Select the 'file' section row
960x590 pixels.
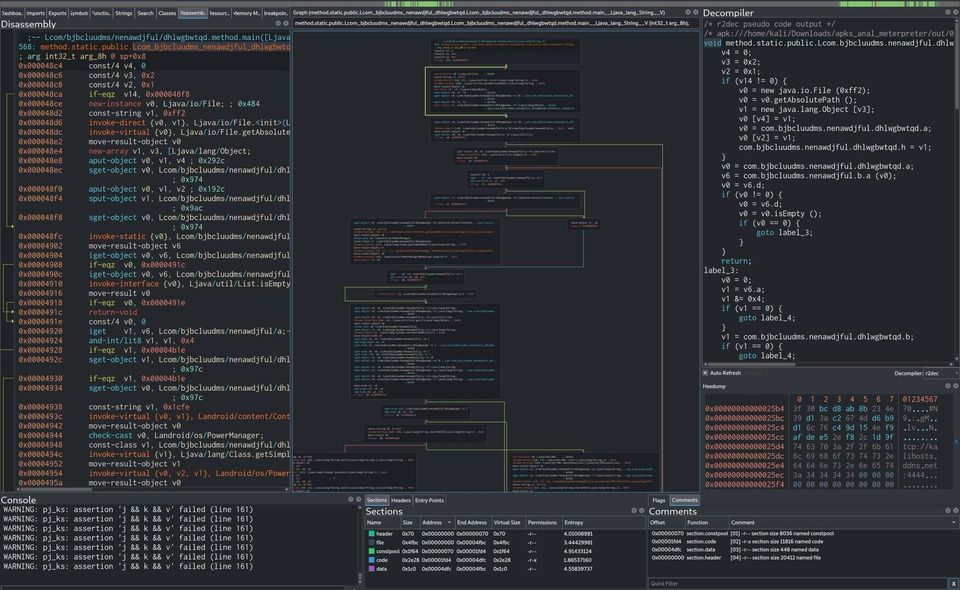pos(505,542)
